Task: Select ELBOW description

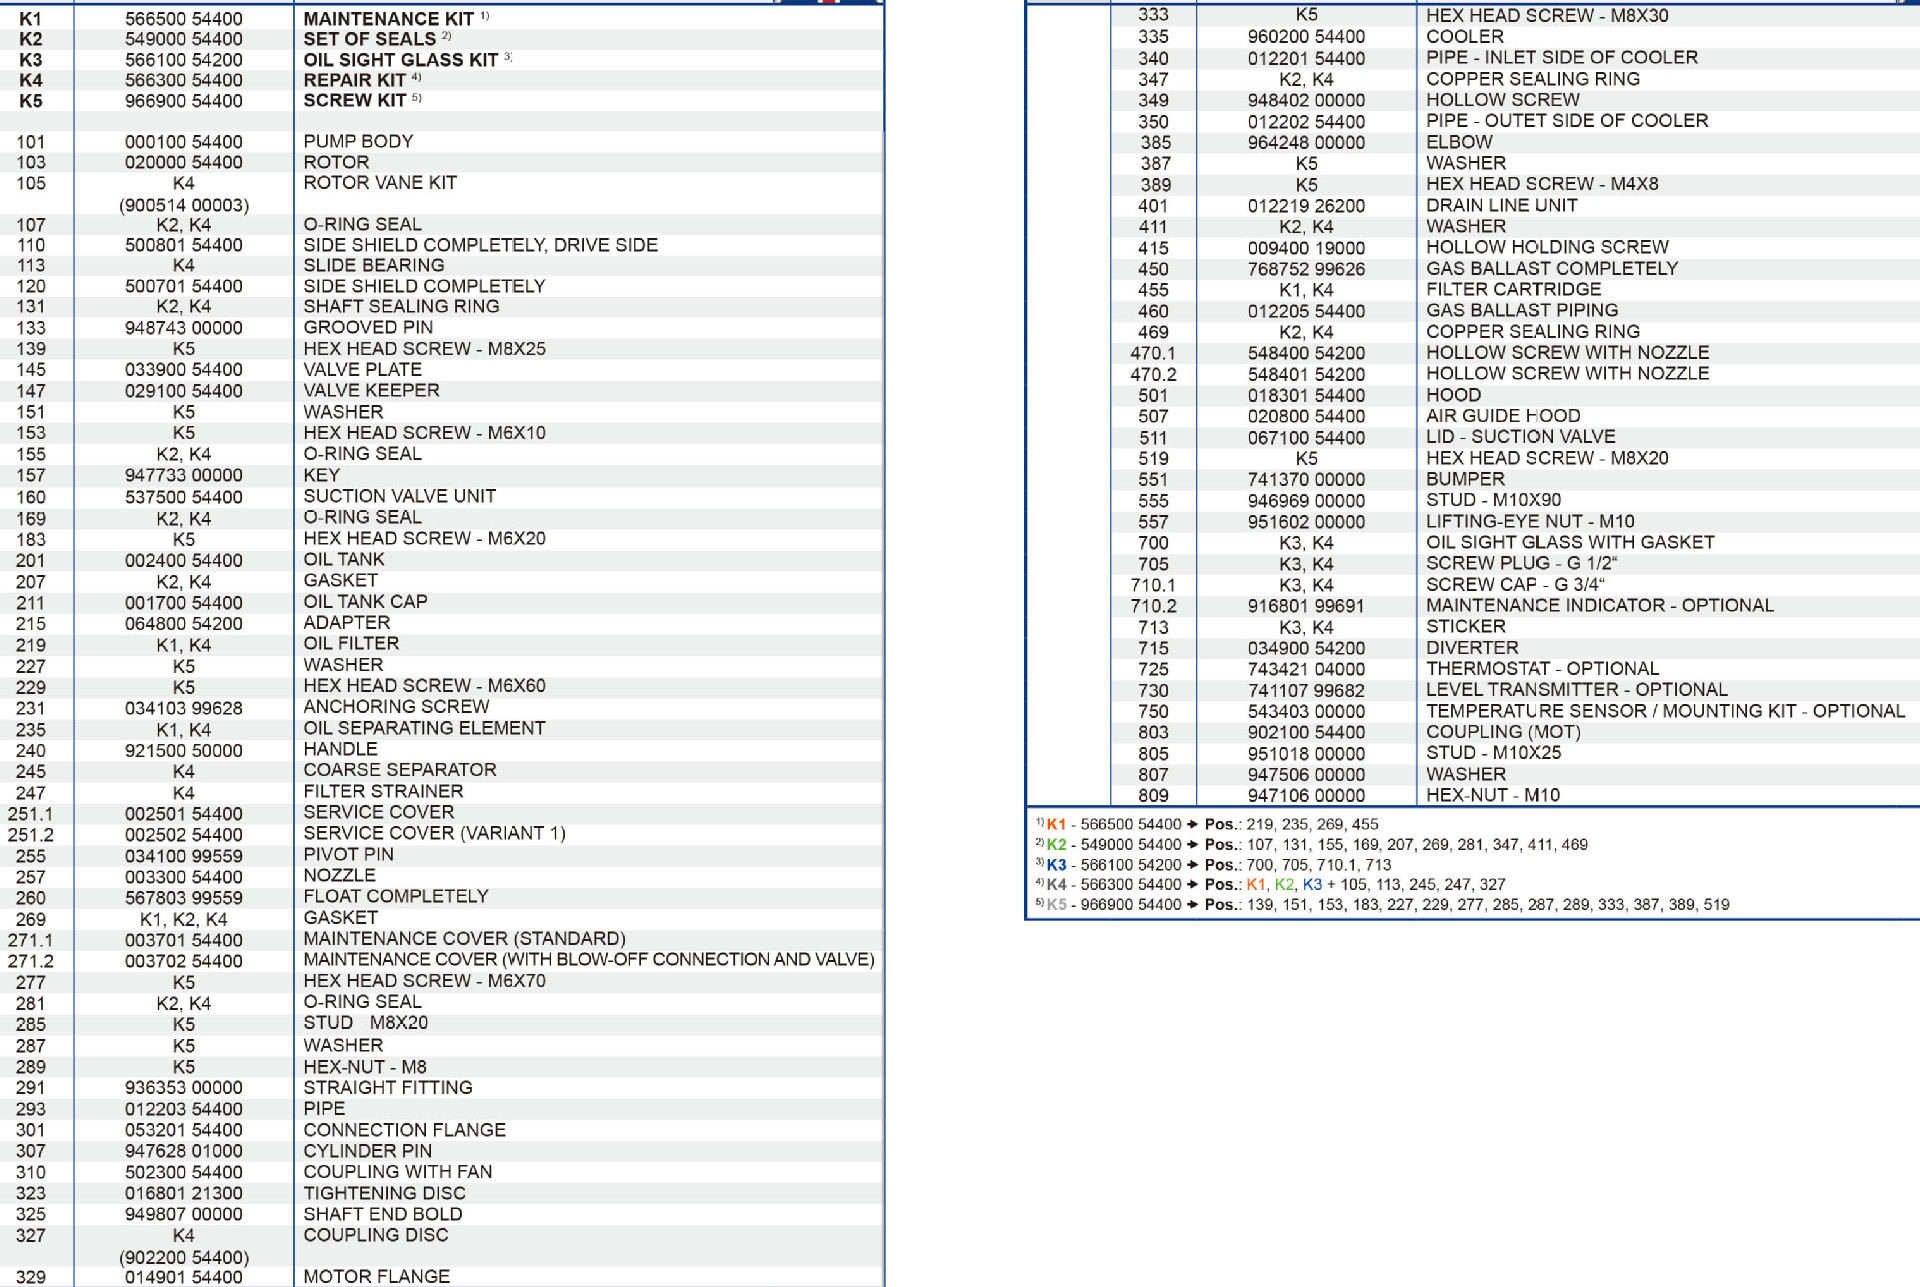Action: point(1459,142)
